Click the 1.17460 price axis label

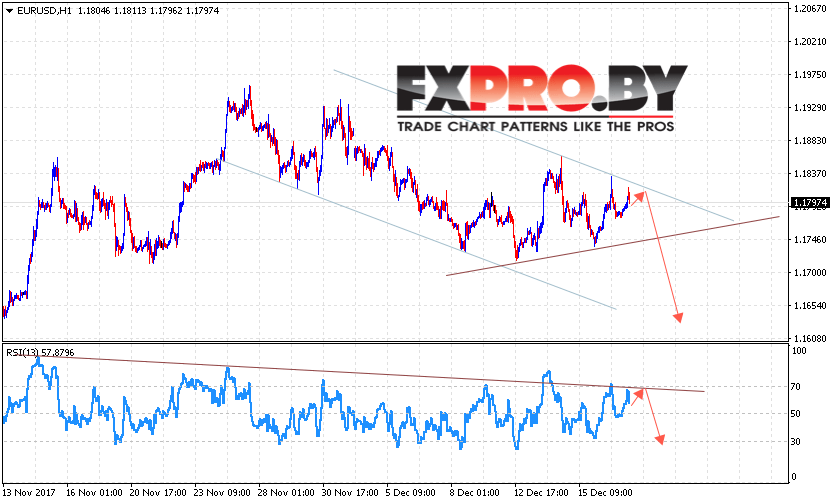810,240
